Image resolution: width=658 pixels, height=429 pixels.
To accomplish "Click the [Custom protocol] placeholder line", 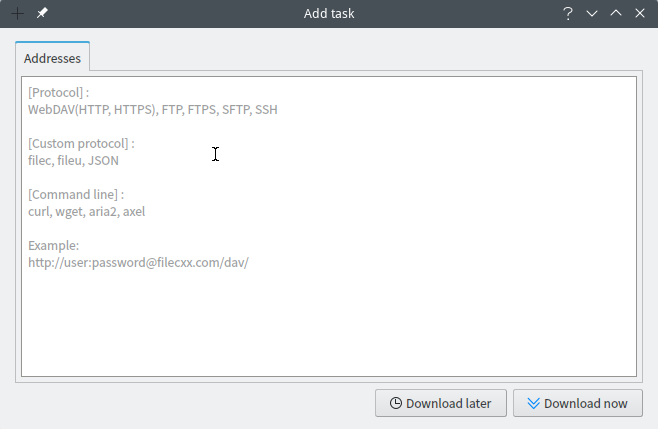I will [x=81, y=144].
